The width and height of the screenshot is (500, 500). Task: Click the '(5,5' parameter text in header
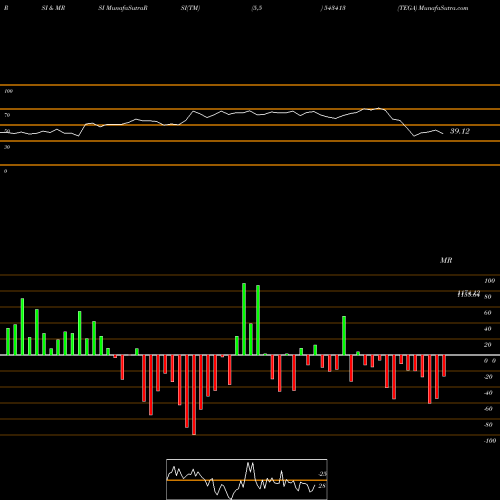(x=257, y=8)
